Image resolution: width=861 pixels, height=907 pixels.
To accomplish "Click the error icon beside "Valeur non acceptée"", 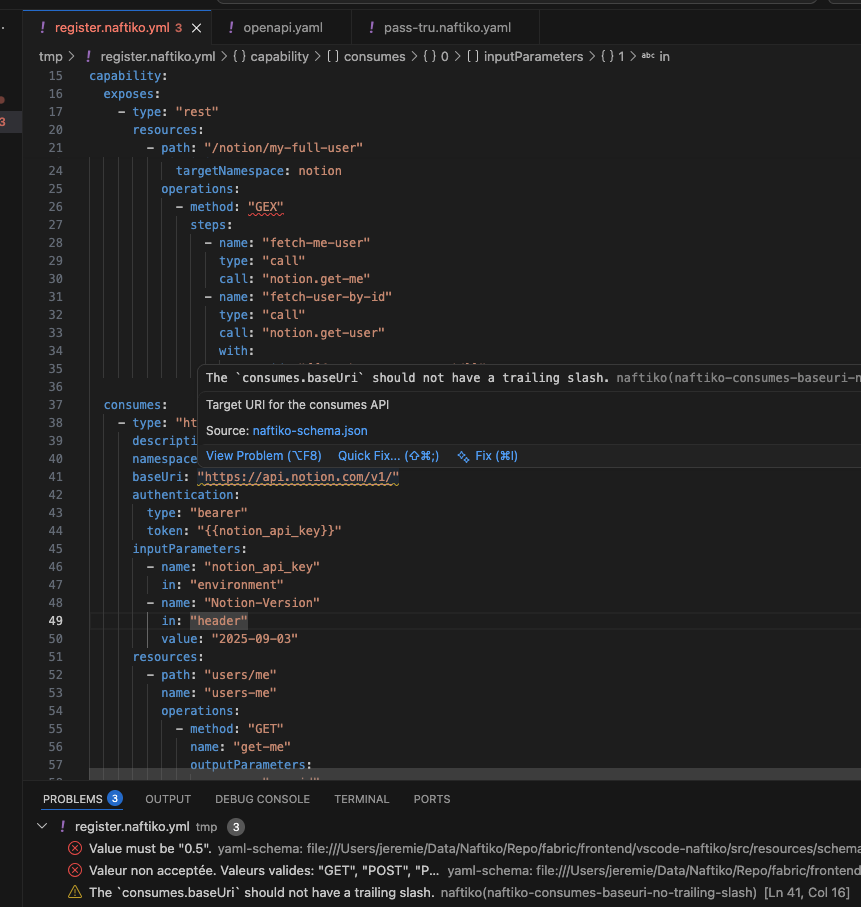I will tap(74, 871).
